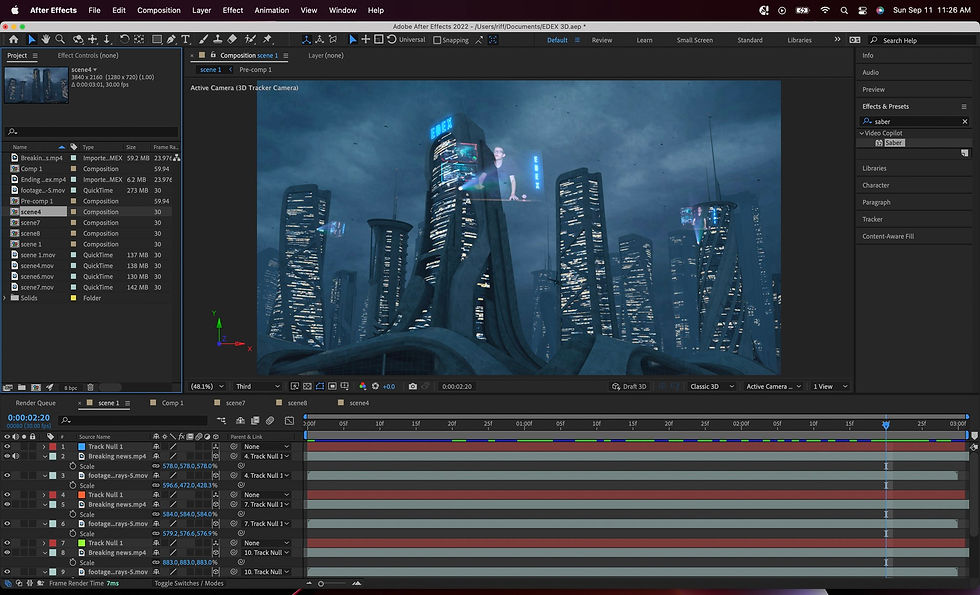The image size is (980, 595).
Task: Click the Reset Exposure icon in viewer
Action: 376,386
